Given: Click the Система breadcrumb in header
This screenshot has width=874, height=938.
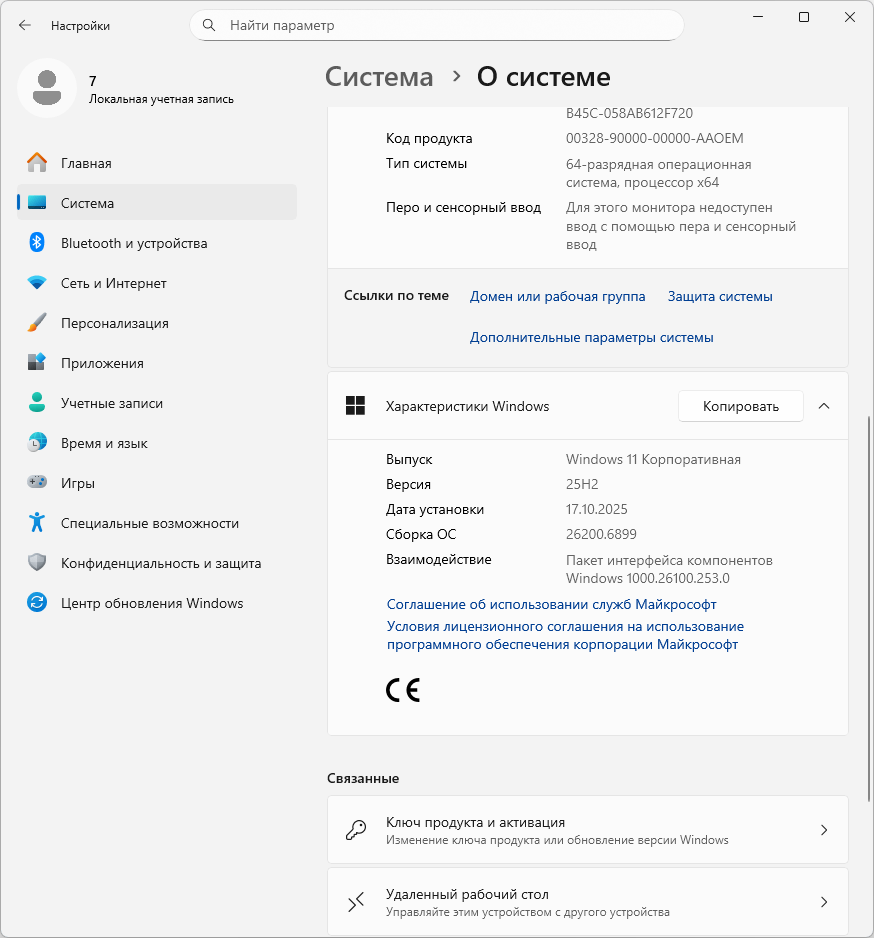Looking at the screenshot, I should (380, 77).
